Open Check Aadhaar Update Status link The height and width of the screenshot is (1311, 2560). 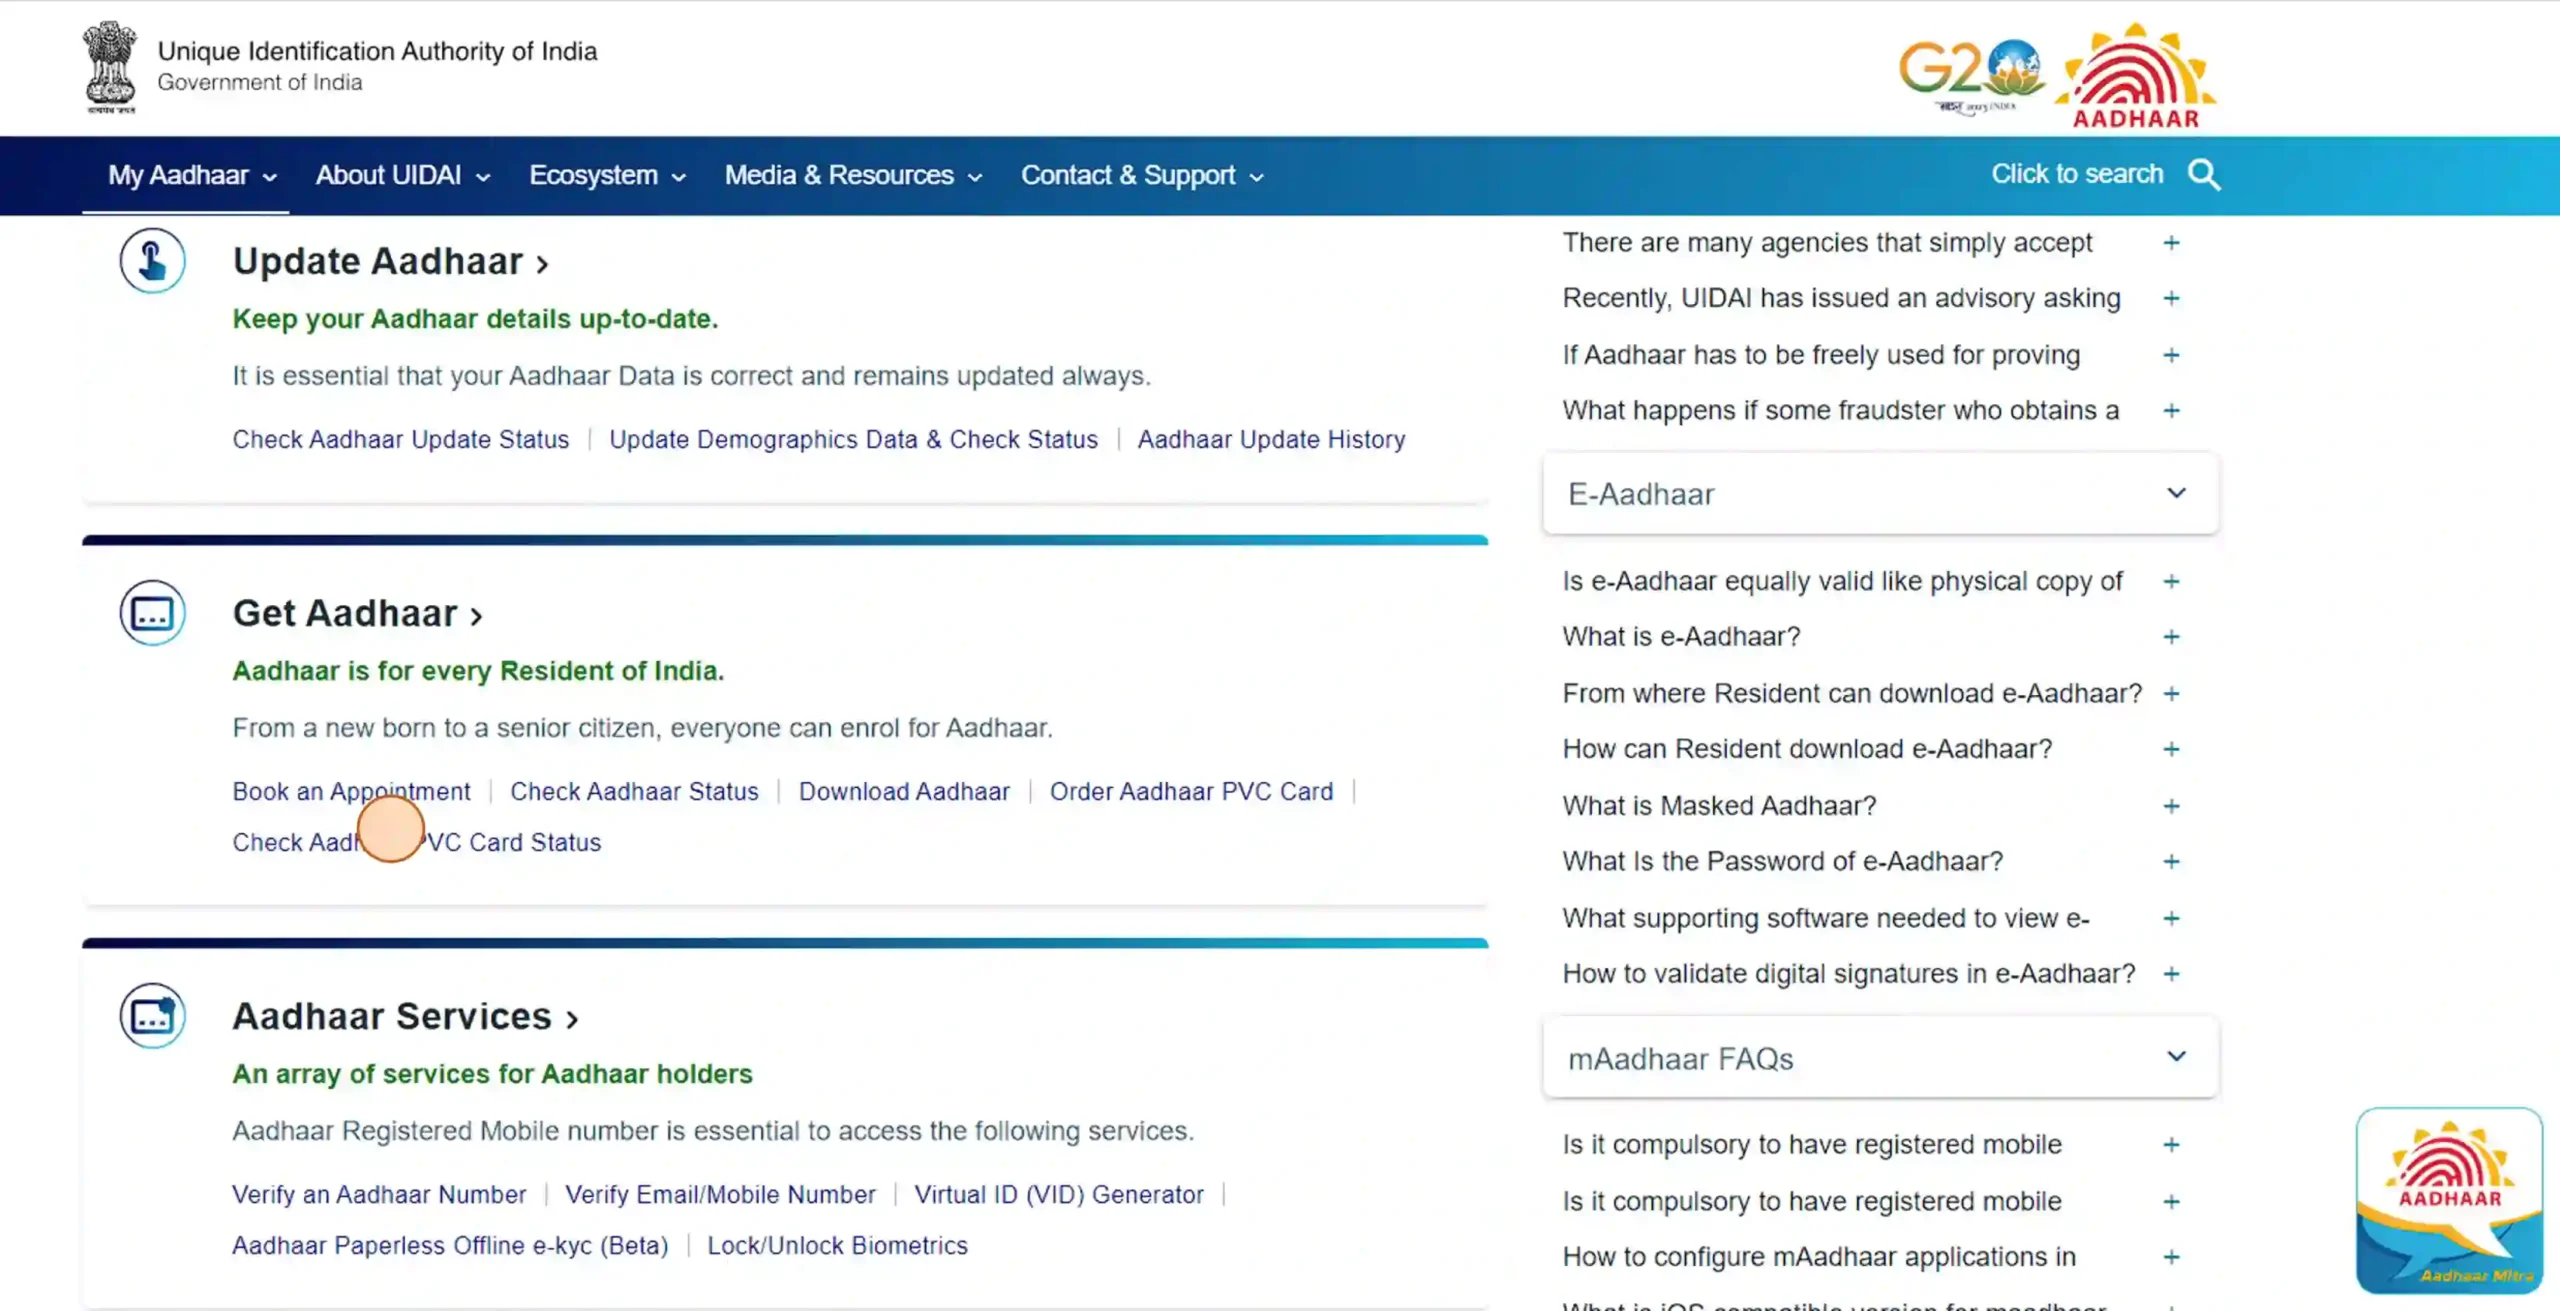(401, 439)
